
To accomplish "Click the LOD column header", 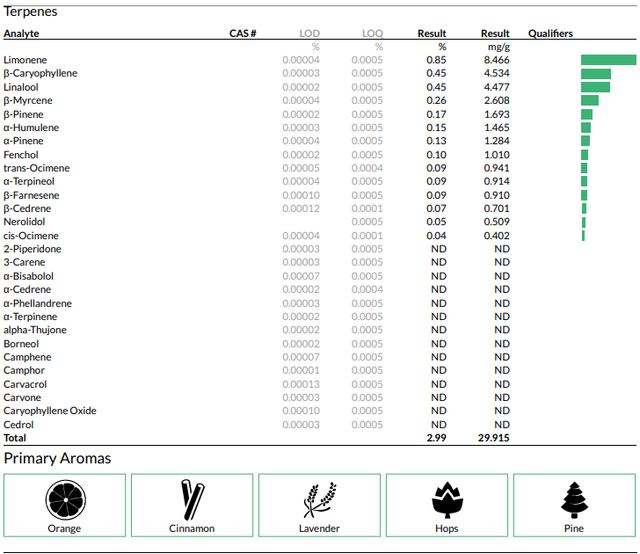I will 309,33.
